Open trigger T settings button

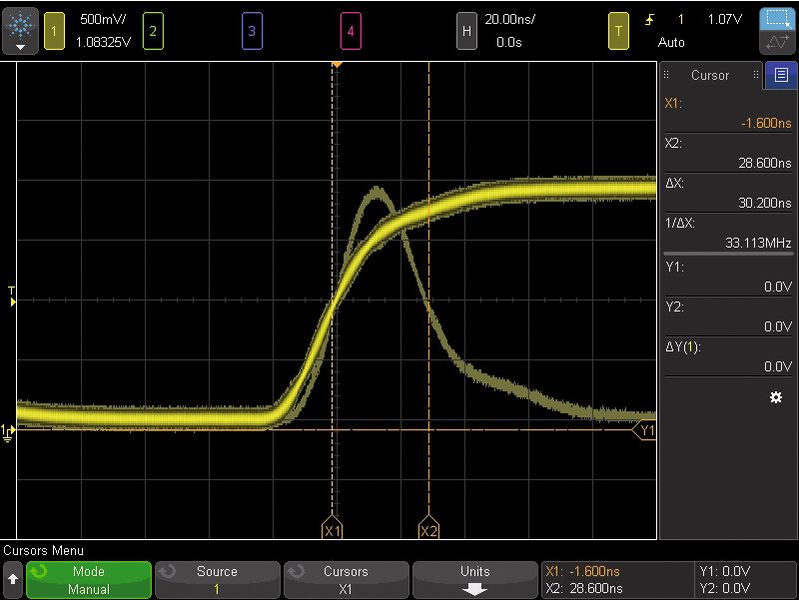(618, 31)
